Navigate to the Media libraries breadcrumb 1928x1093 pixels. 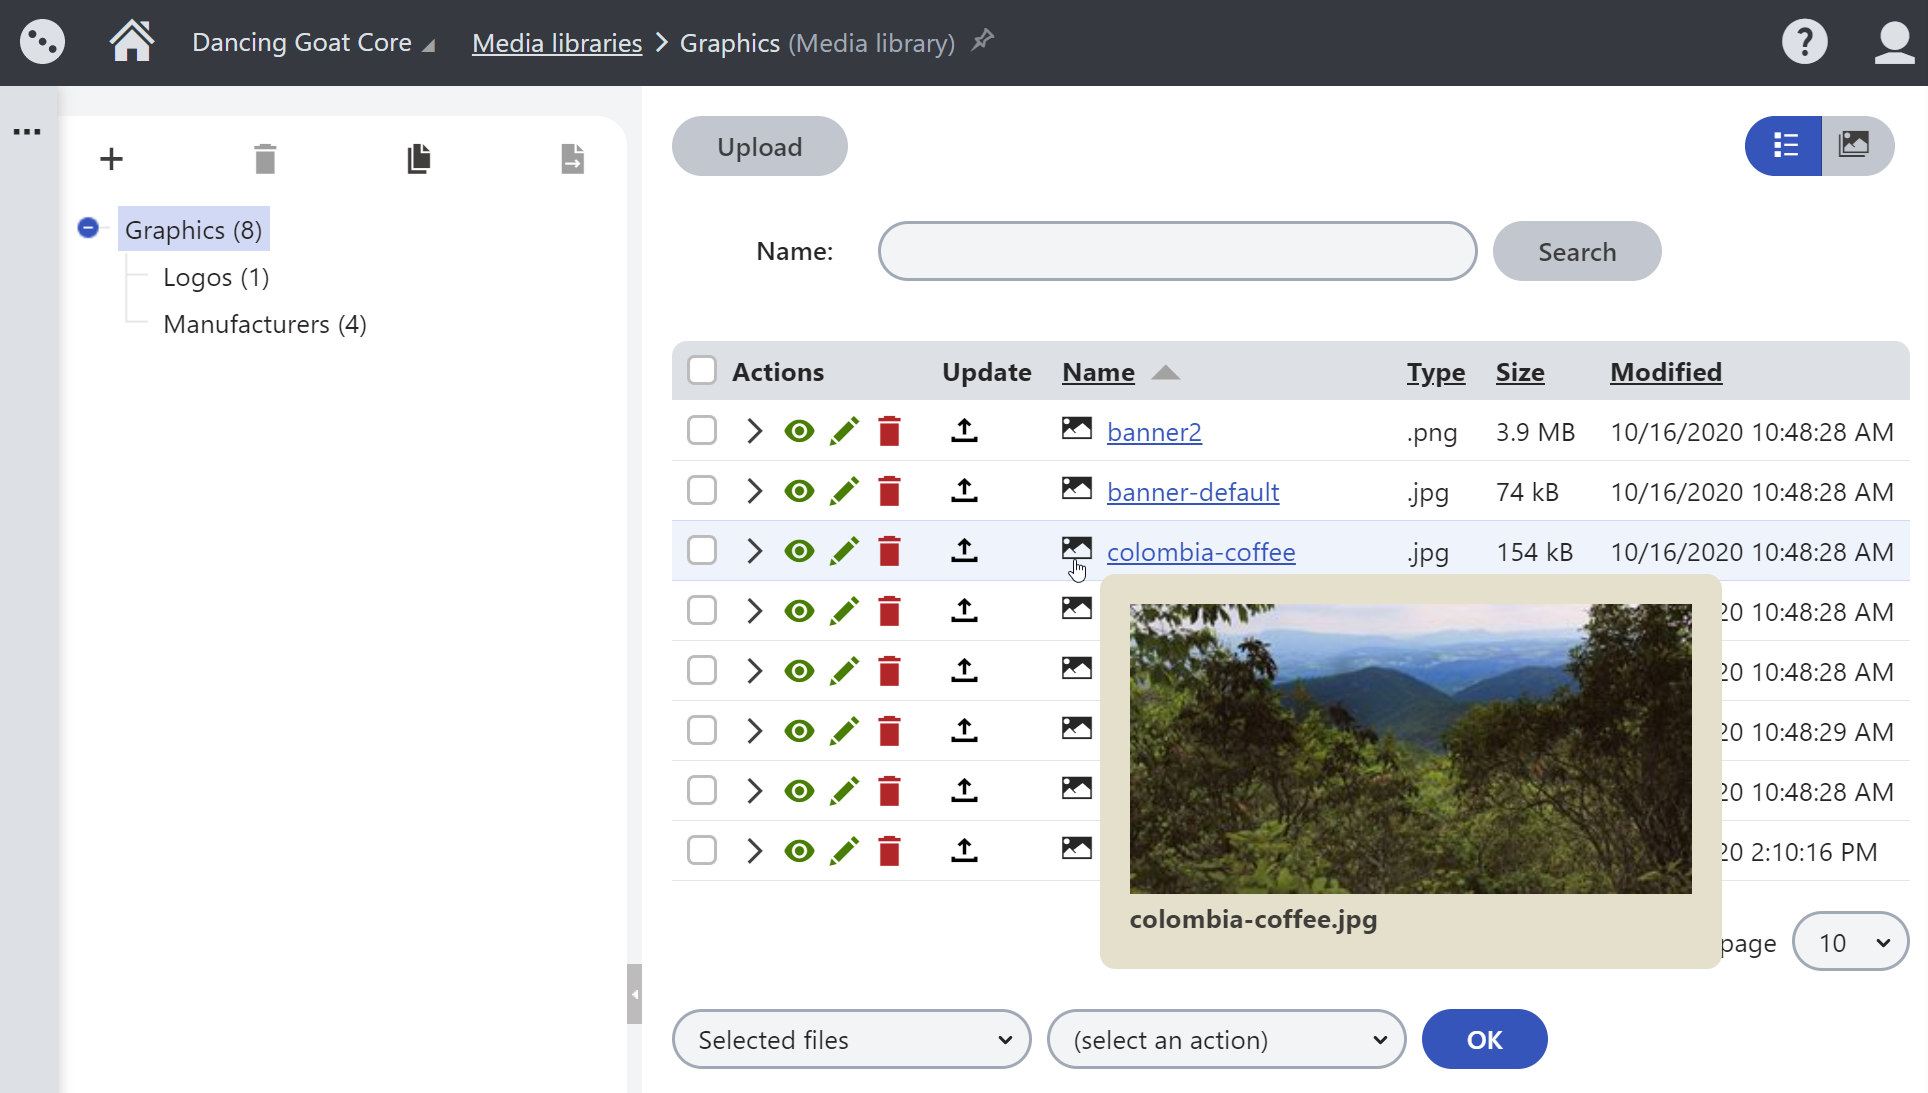pyautogui.click(x=556, y=42)
